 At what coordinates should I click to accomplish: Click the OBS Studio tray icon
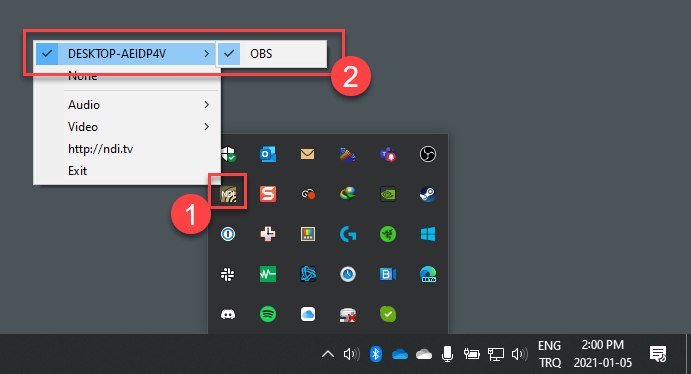pyautogui.click(x=427, y=154)
